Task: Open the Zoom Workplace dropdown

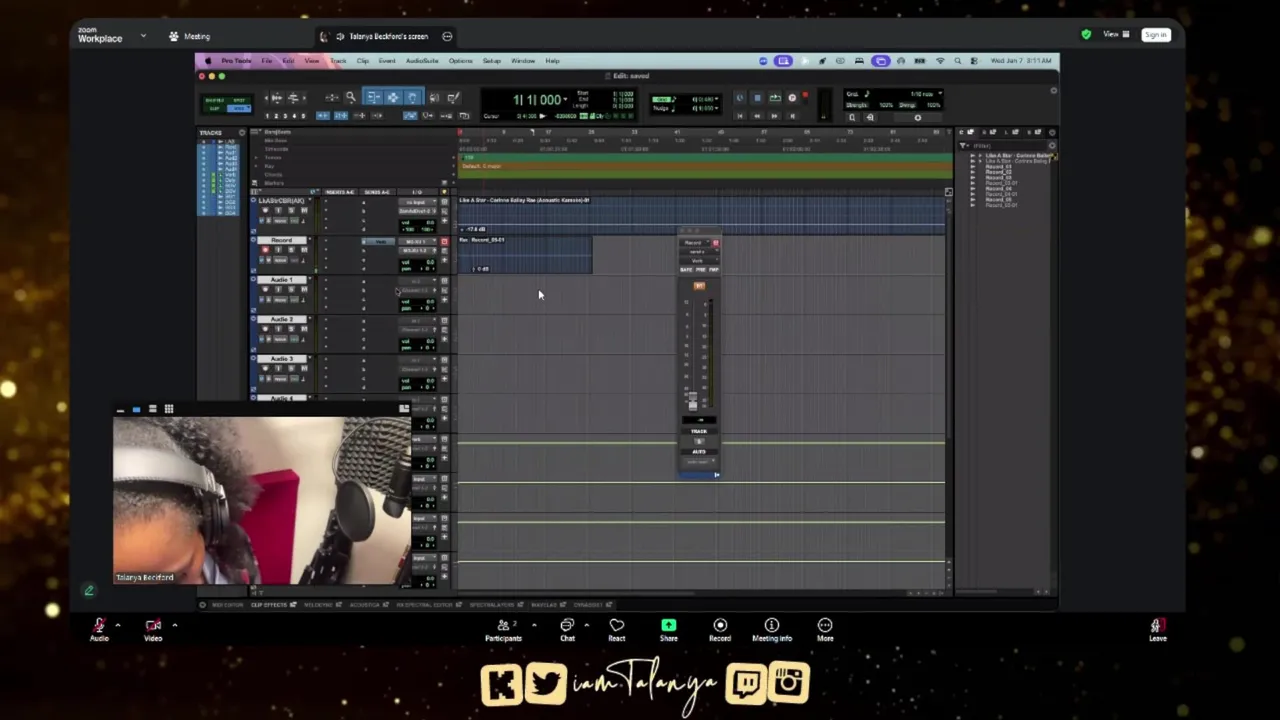Action: point(143,36)
